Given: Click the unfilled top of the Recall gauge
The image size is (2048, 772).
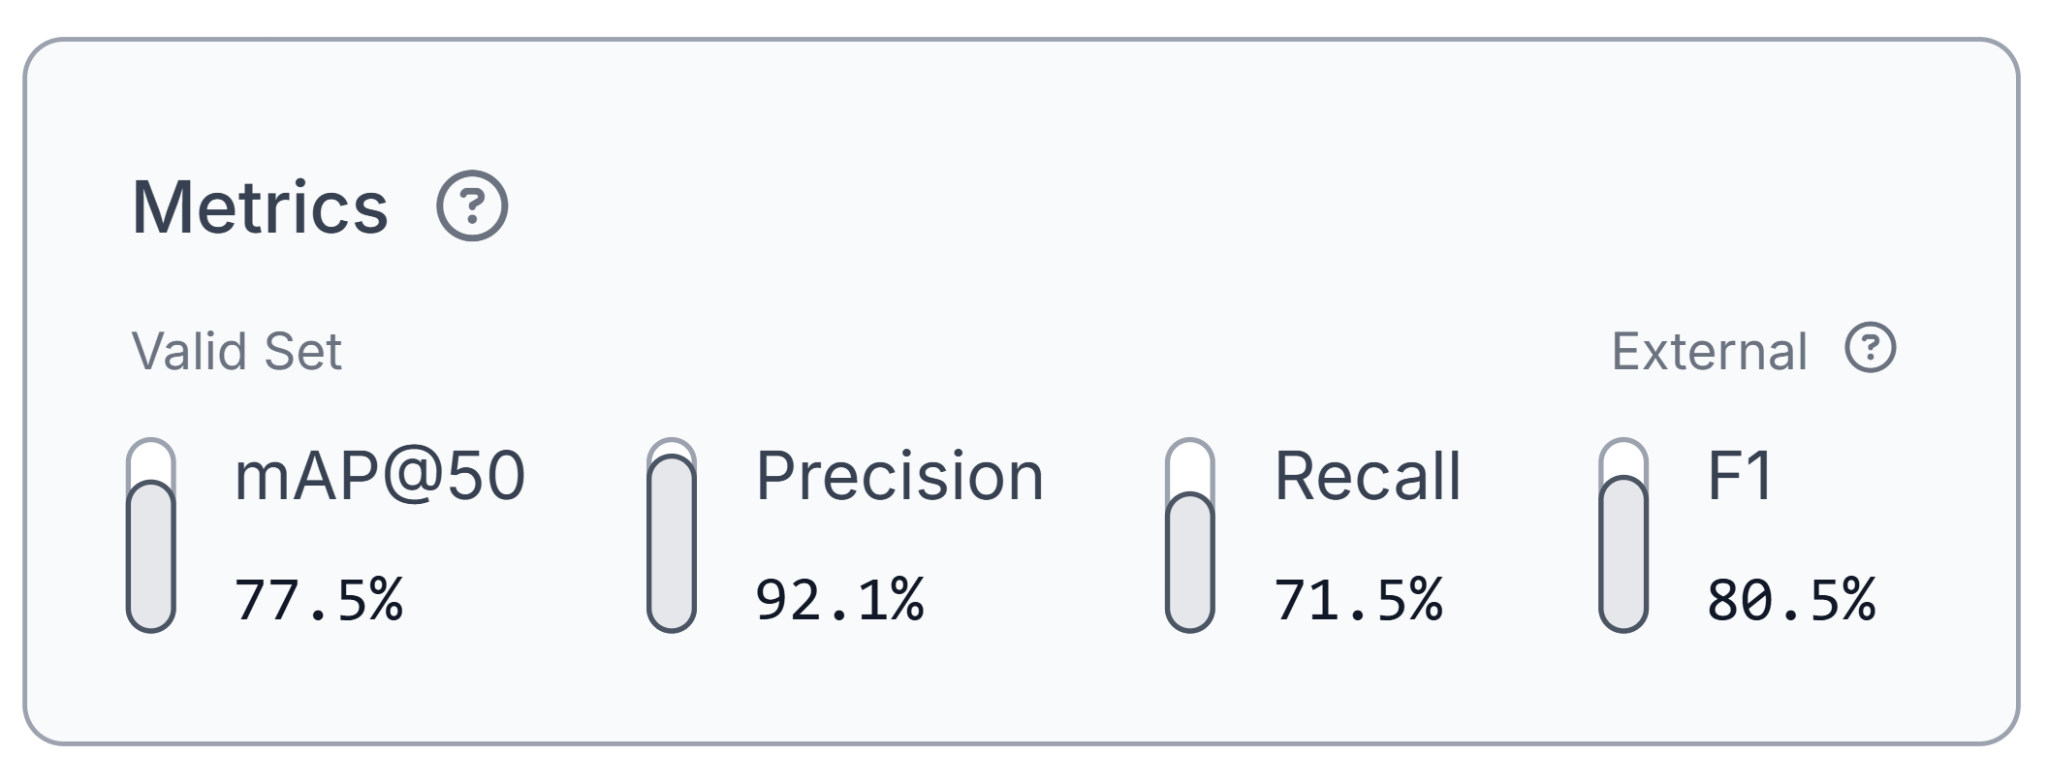Looking at the screenshot, I should [x=1190, y=466].
